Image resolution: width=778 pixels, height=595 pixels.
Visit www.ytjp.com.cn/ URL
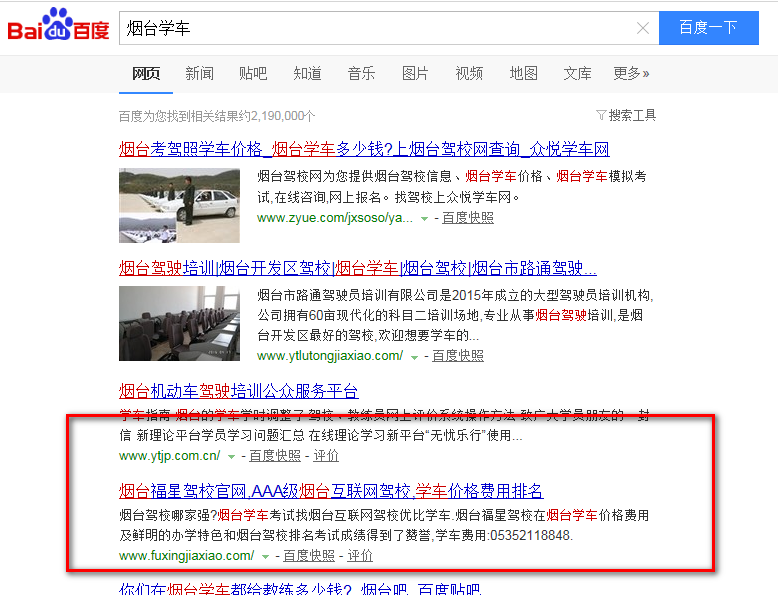170,456
